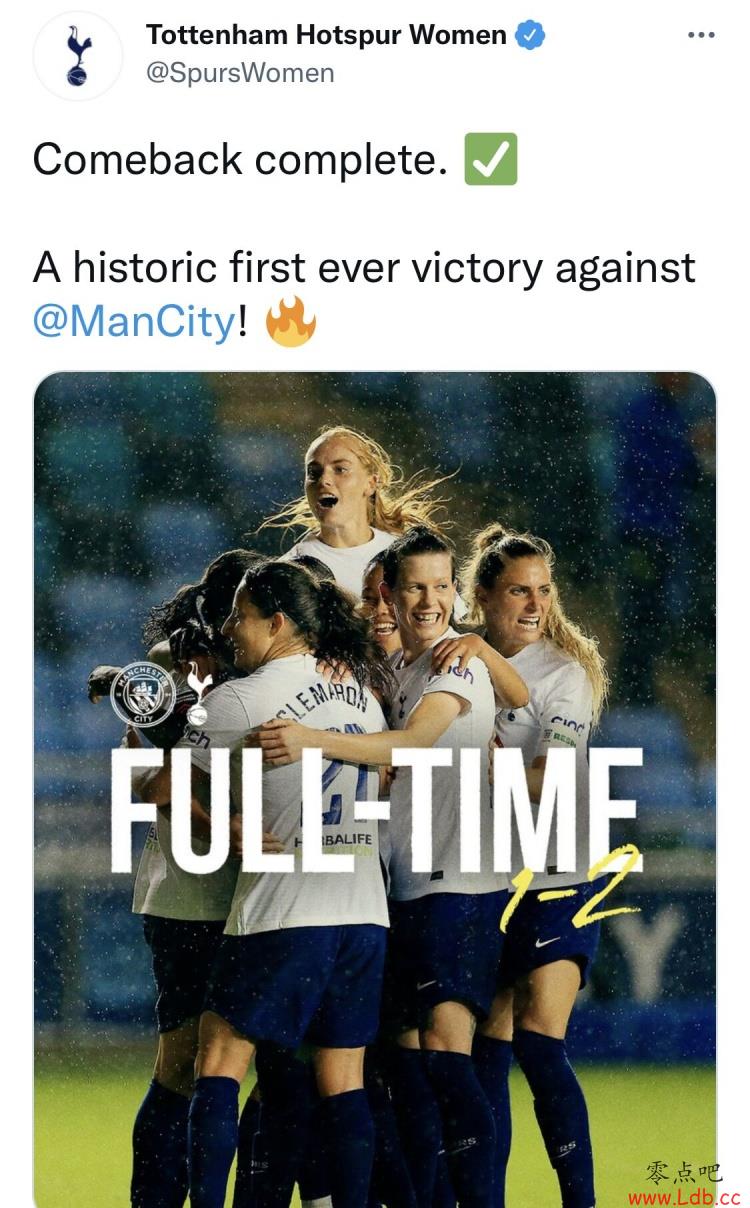750x1208 pixels.
Task: Follow the @ManCity mention link
Action: coord(134,322)
